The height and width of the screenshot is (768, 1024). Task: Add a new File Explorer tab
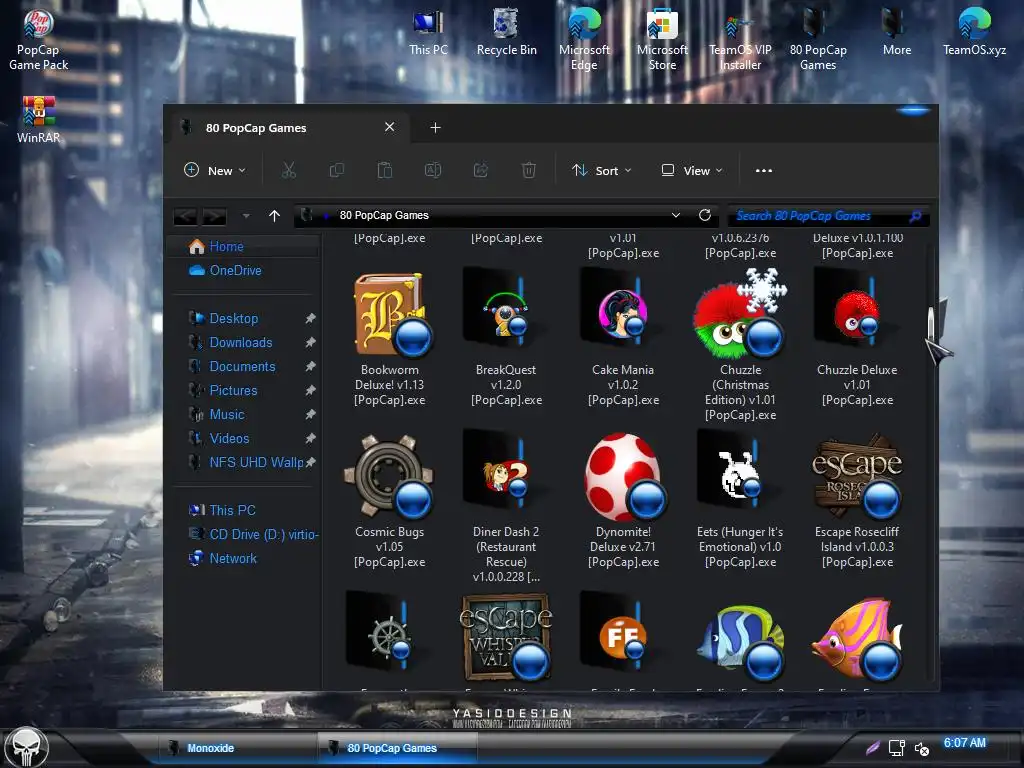(x=436, y=127)
